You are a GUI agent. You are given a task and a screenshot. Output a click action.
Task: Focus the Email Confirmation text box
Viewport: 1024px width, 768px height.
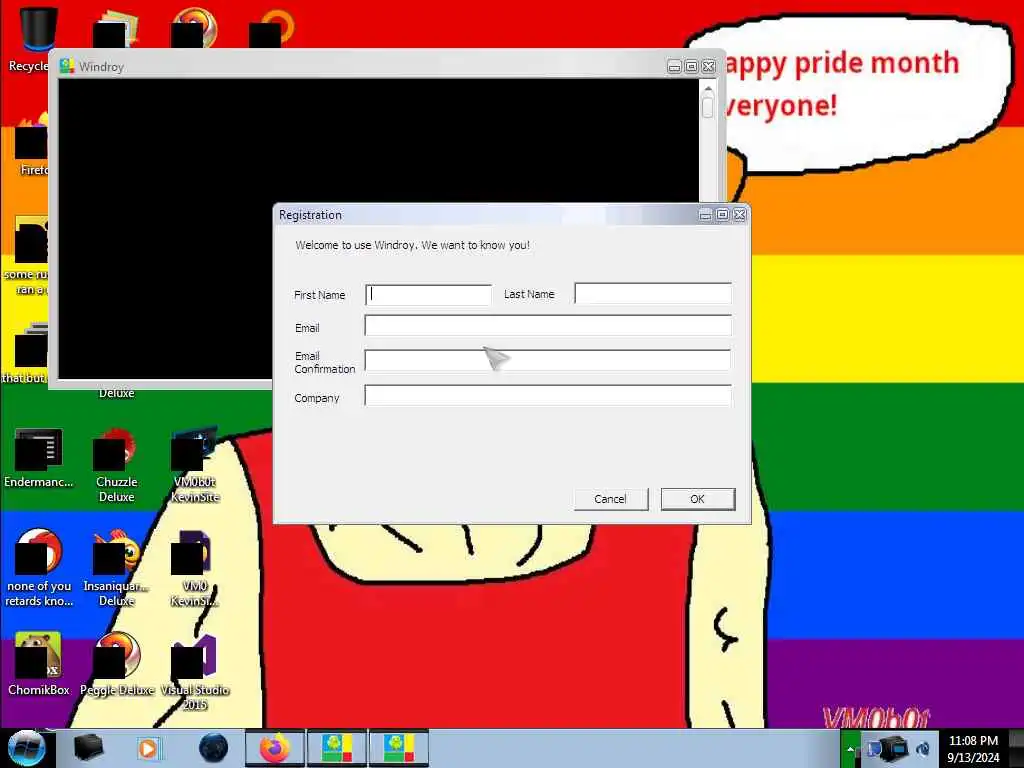coord(548,360)
